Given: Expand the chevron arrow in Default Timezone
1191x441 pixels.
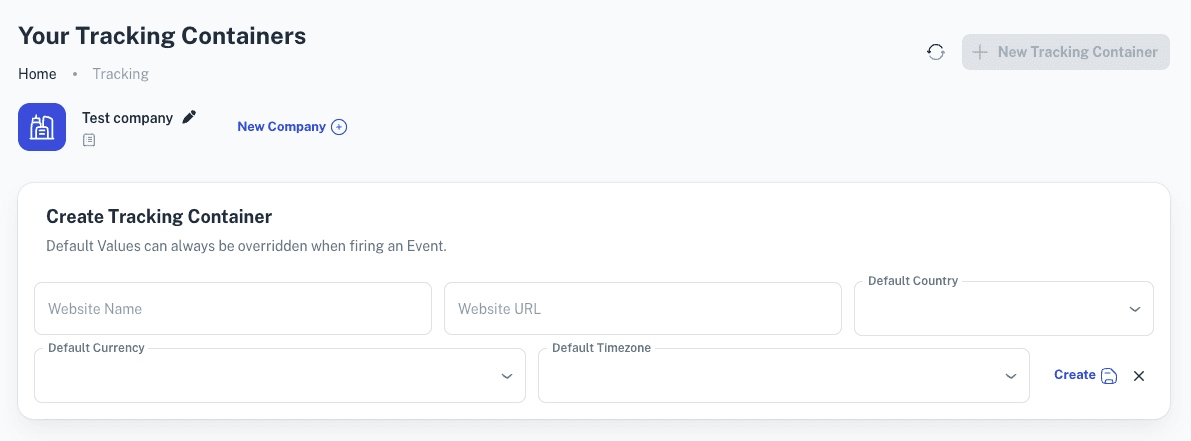Looking at the screenshot, I should click(x=1011, y=376).
